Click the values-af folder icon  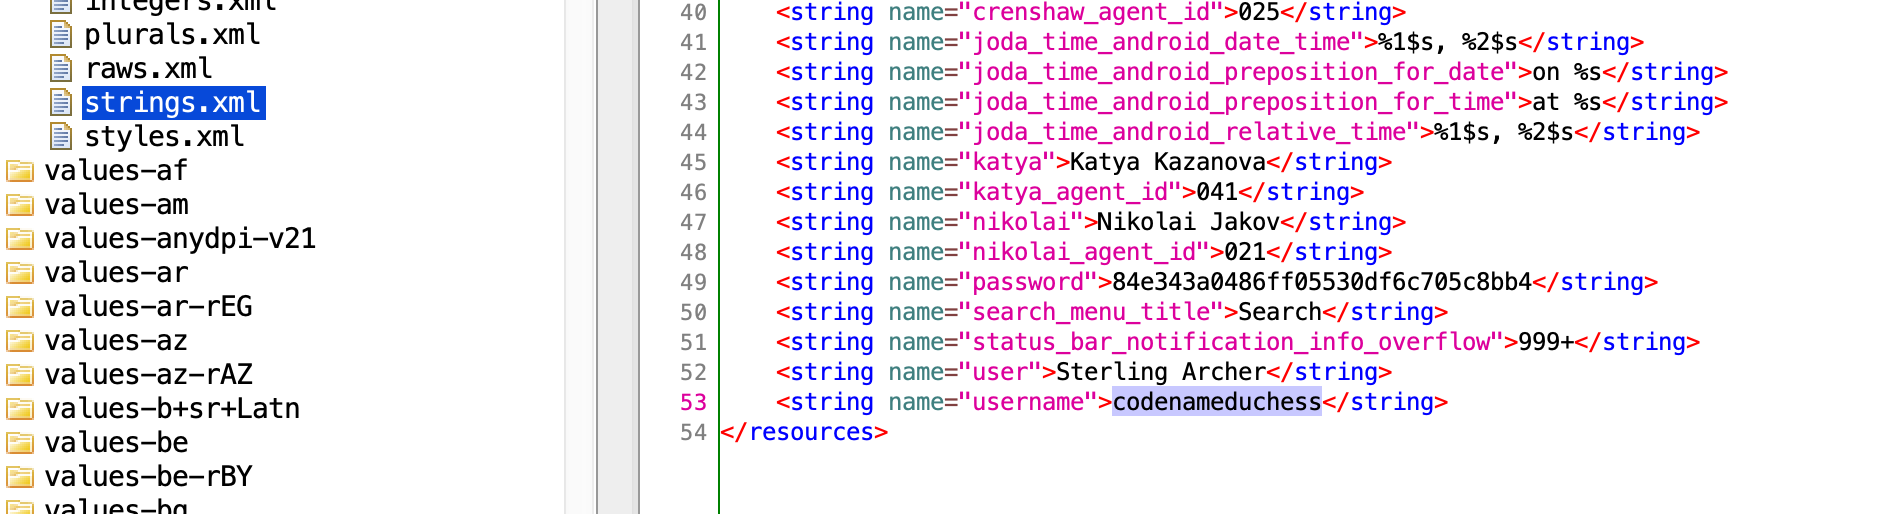point(20,171)
